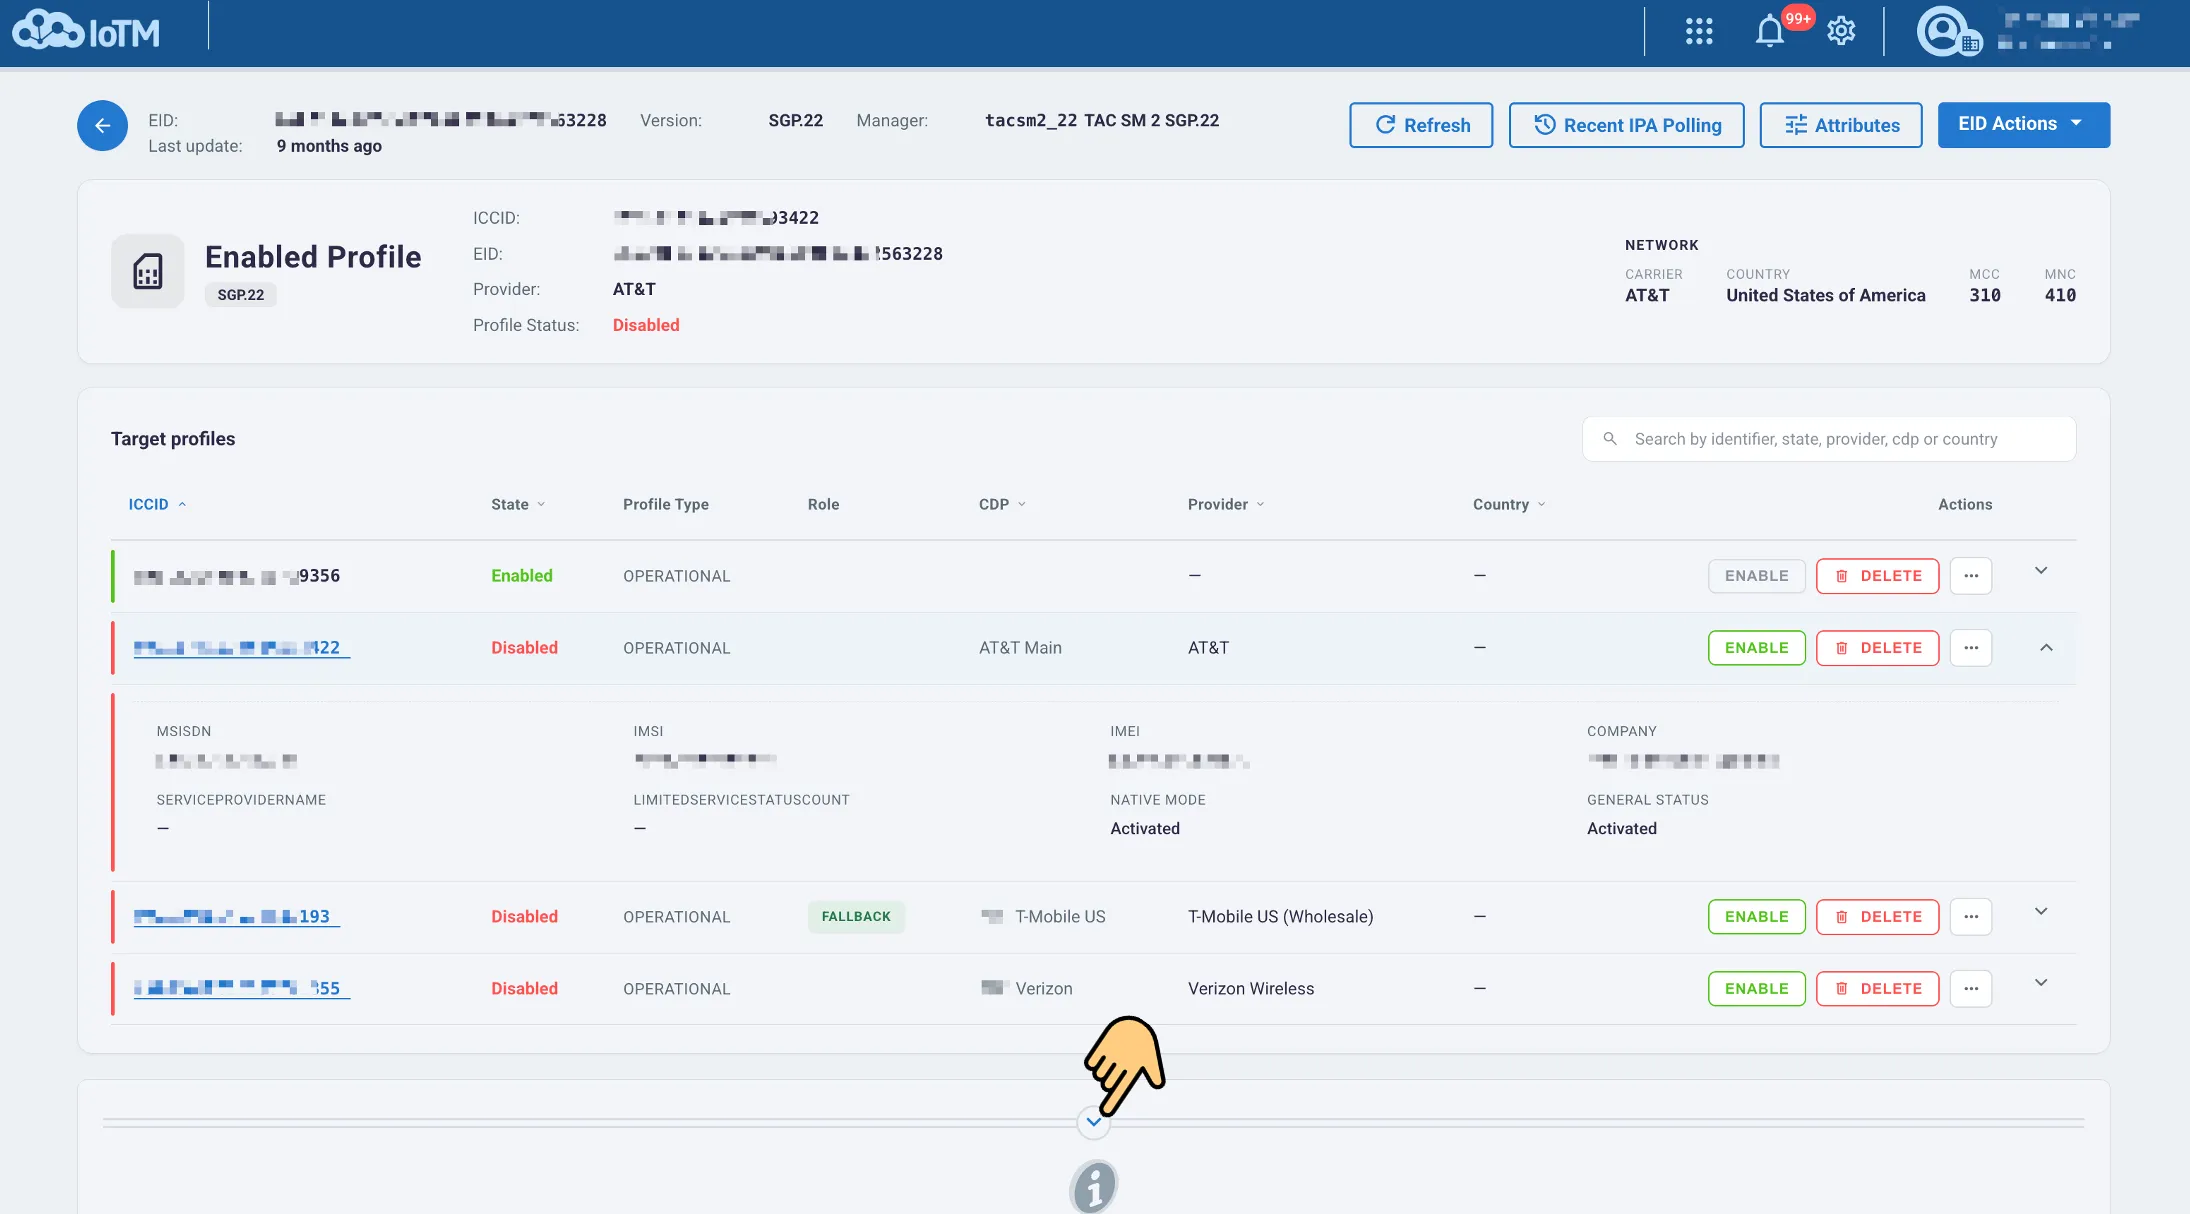
Task: Open ICCID link ending 55
Action: coord(241,989)
